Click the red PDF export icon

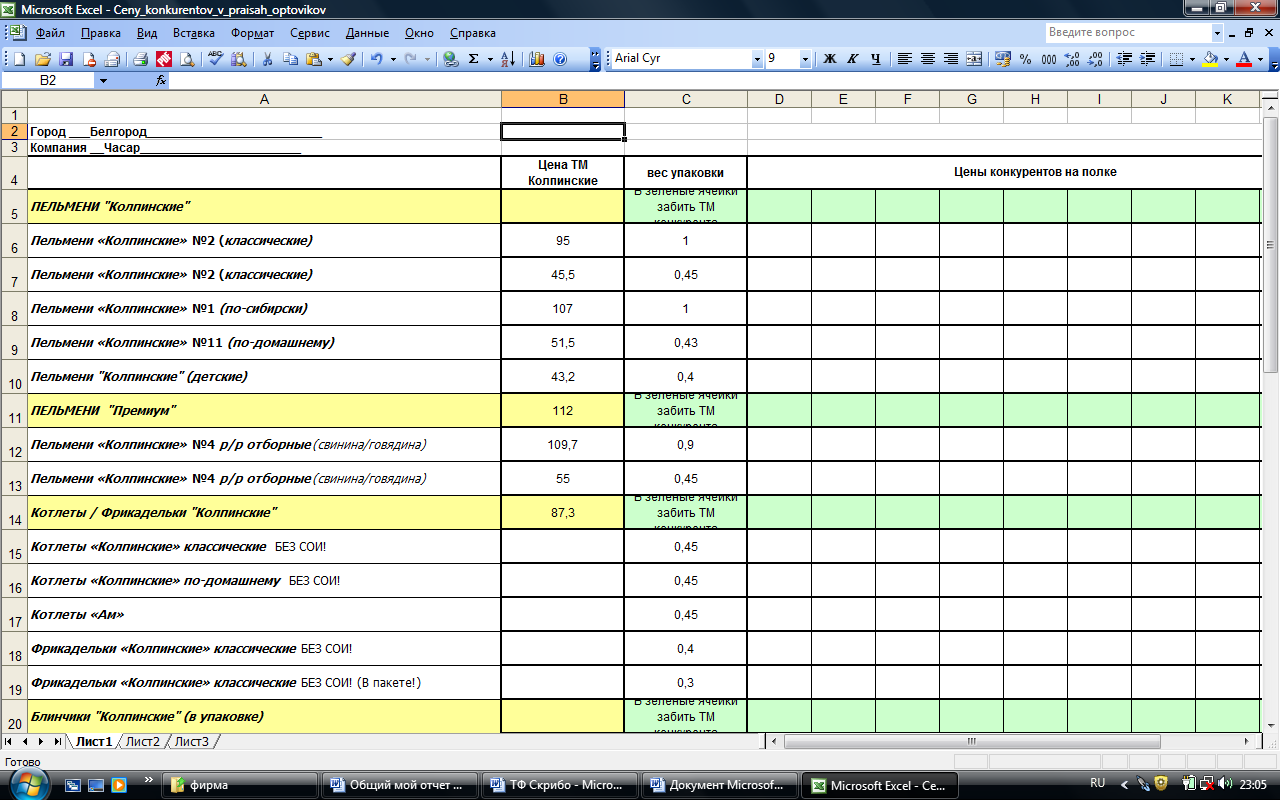coord(163,59)
